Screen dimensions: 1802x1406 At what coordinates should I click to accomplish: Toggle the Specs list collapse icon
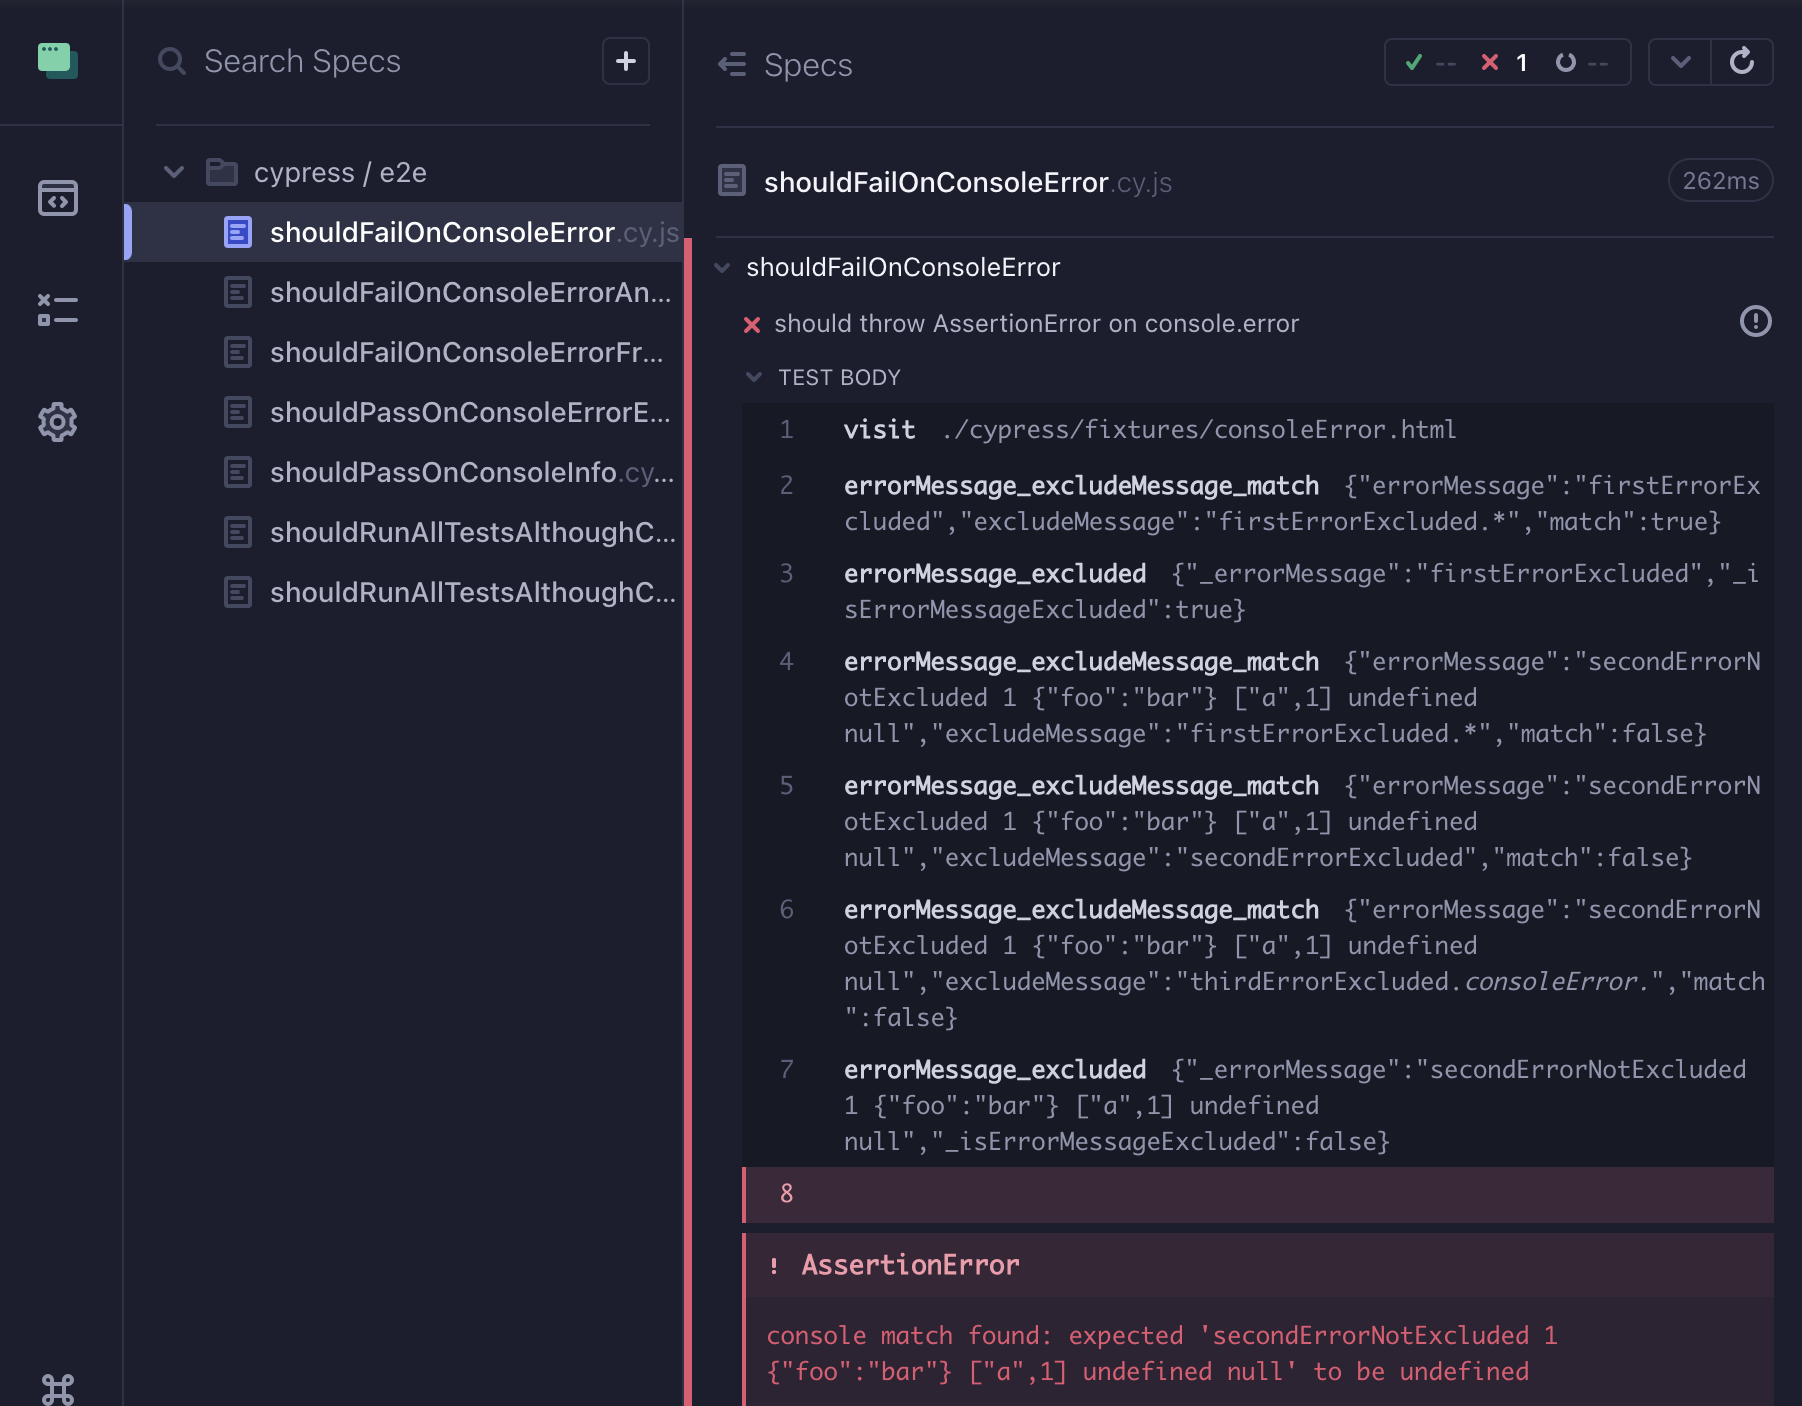click(732, 64)
